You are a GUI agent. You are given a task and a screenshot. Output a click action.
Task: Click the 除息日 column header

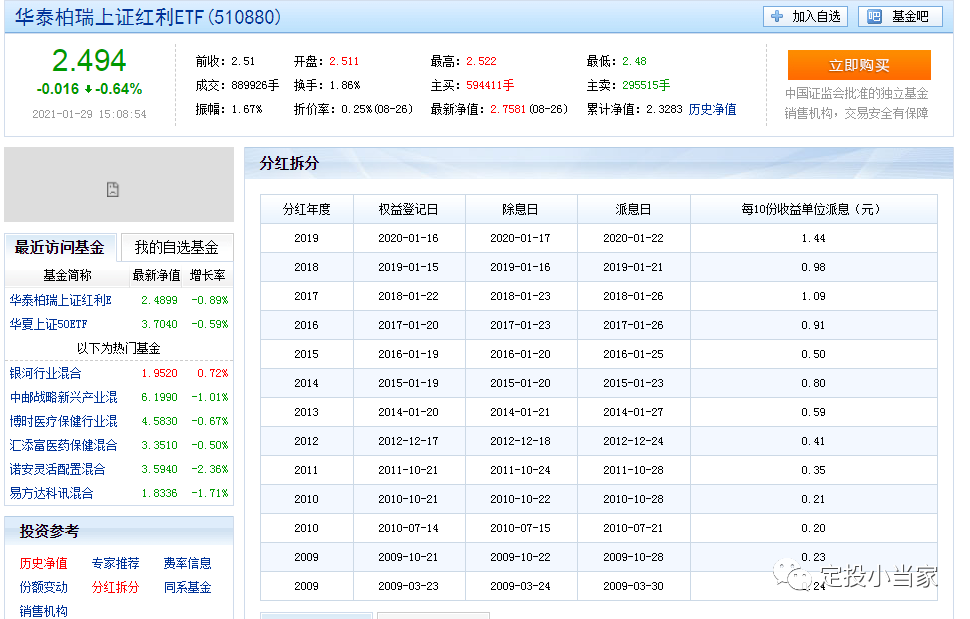coord(520,210)
